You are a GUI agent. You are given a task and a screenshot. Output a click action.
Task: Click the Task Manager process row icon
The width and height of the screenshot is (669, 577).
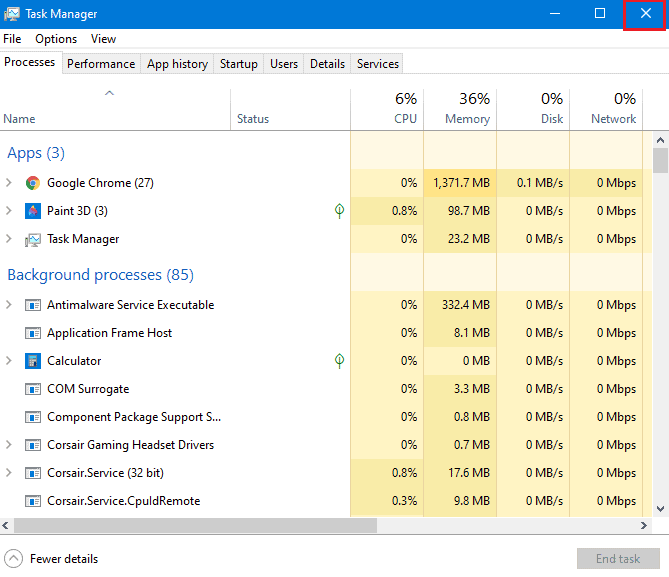click(x=33, y=239)
